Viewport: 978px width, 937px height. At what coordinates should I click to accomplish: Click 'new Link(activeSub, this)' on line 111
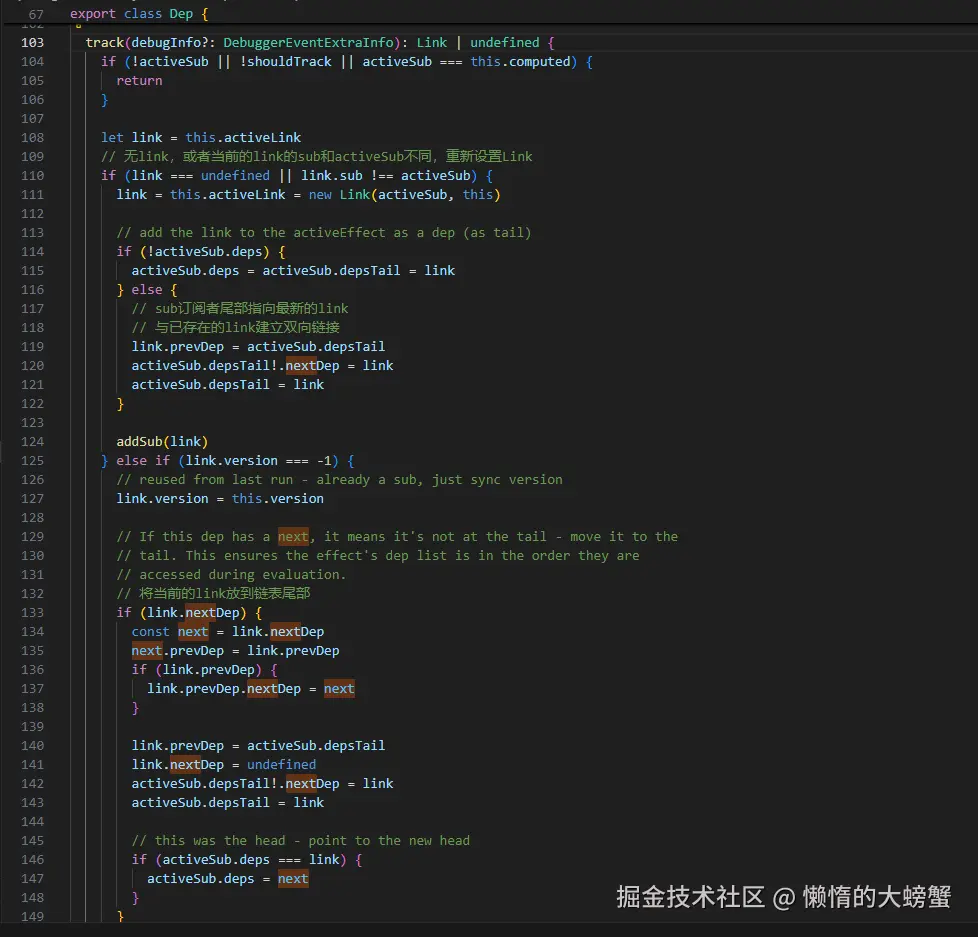(405, 195)
